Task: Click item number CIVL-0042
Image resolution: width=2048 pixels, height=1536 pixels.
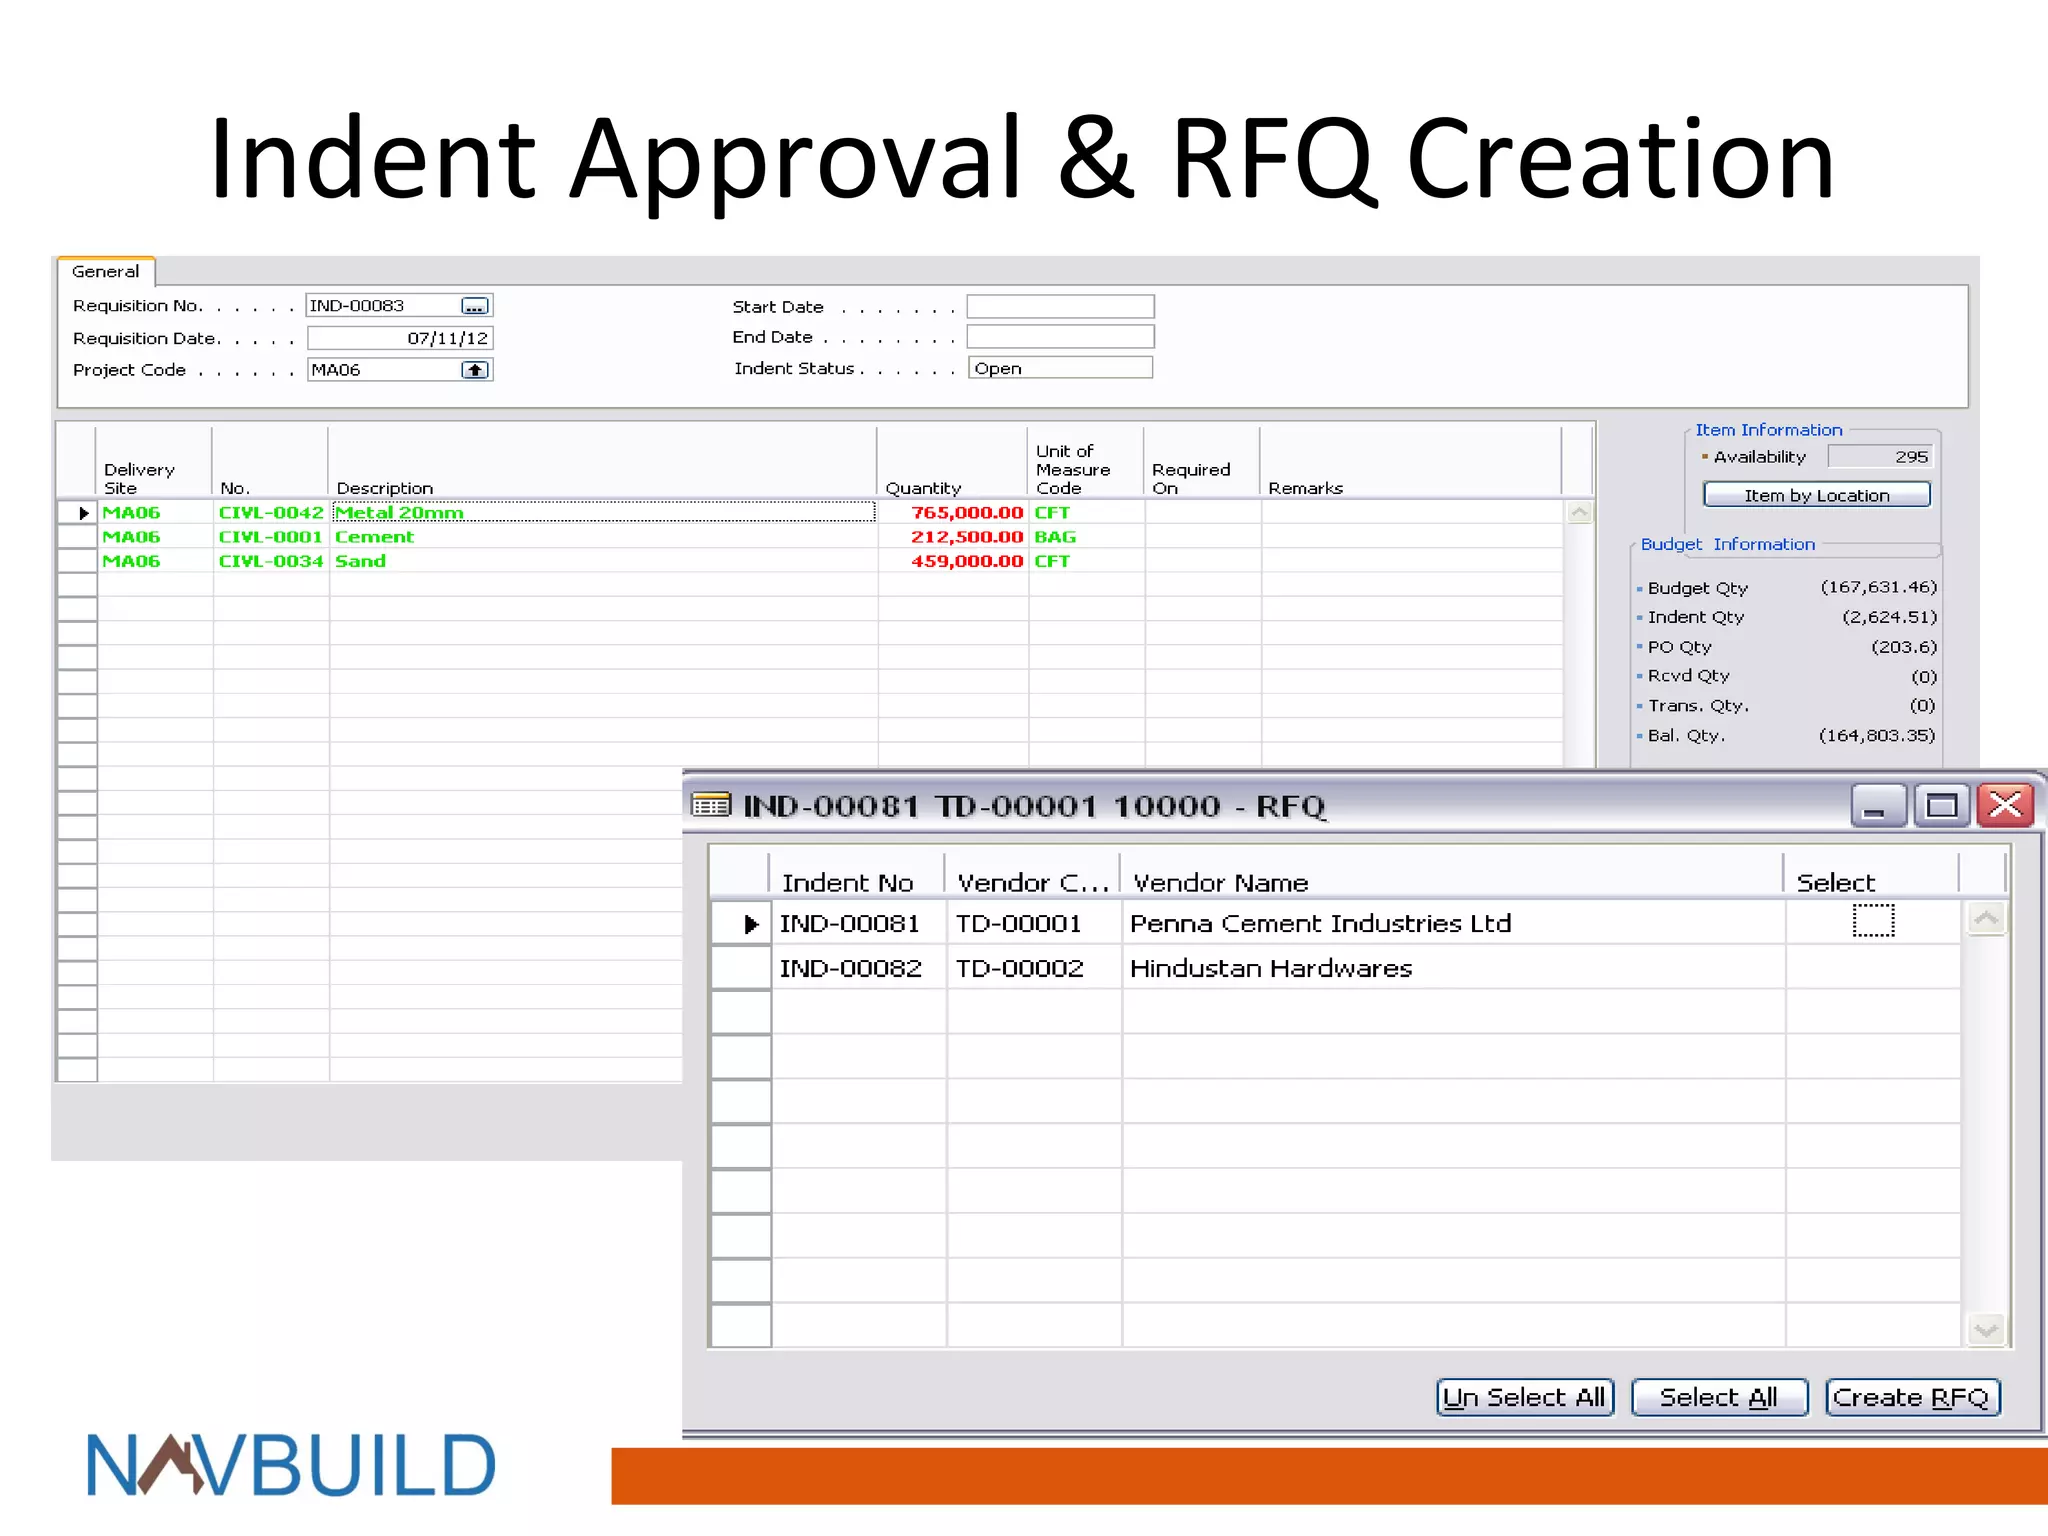Action: pos(271,512)
